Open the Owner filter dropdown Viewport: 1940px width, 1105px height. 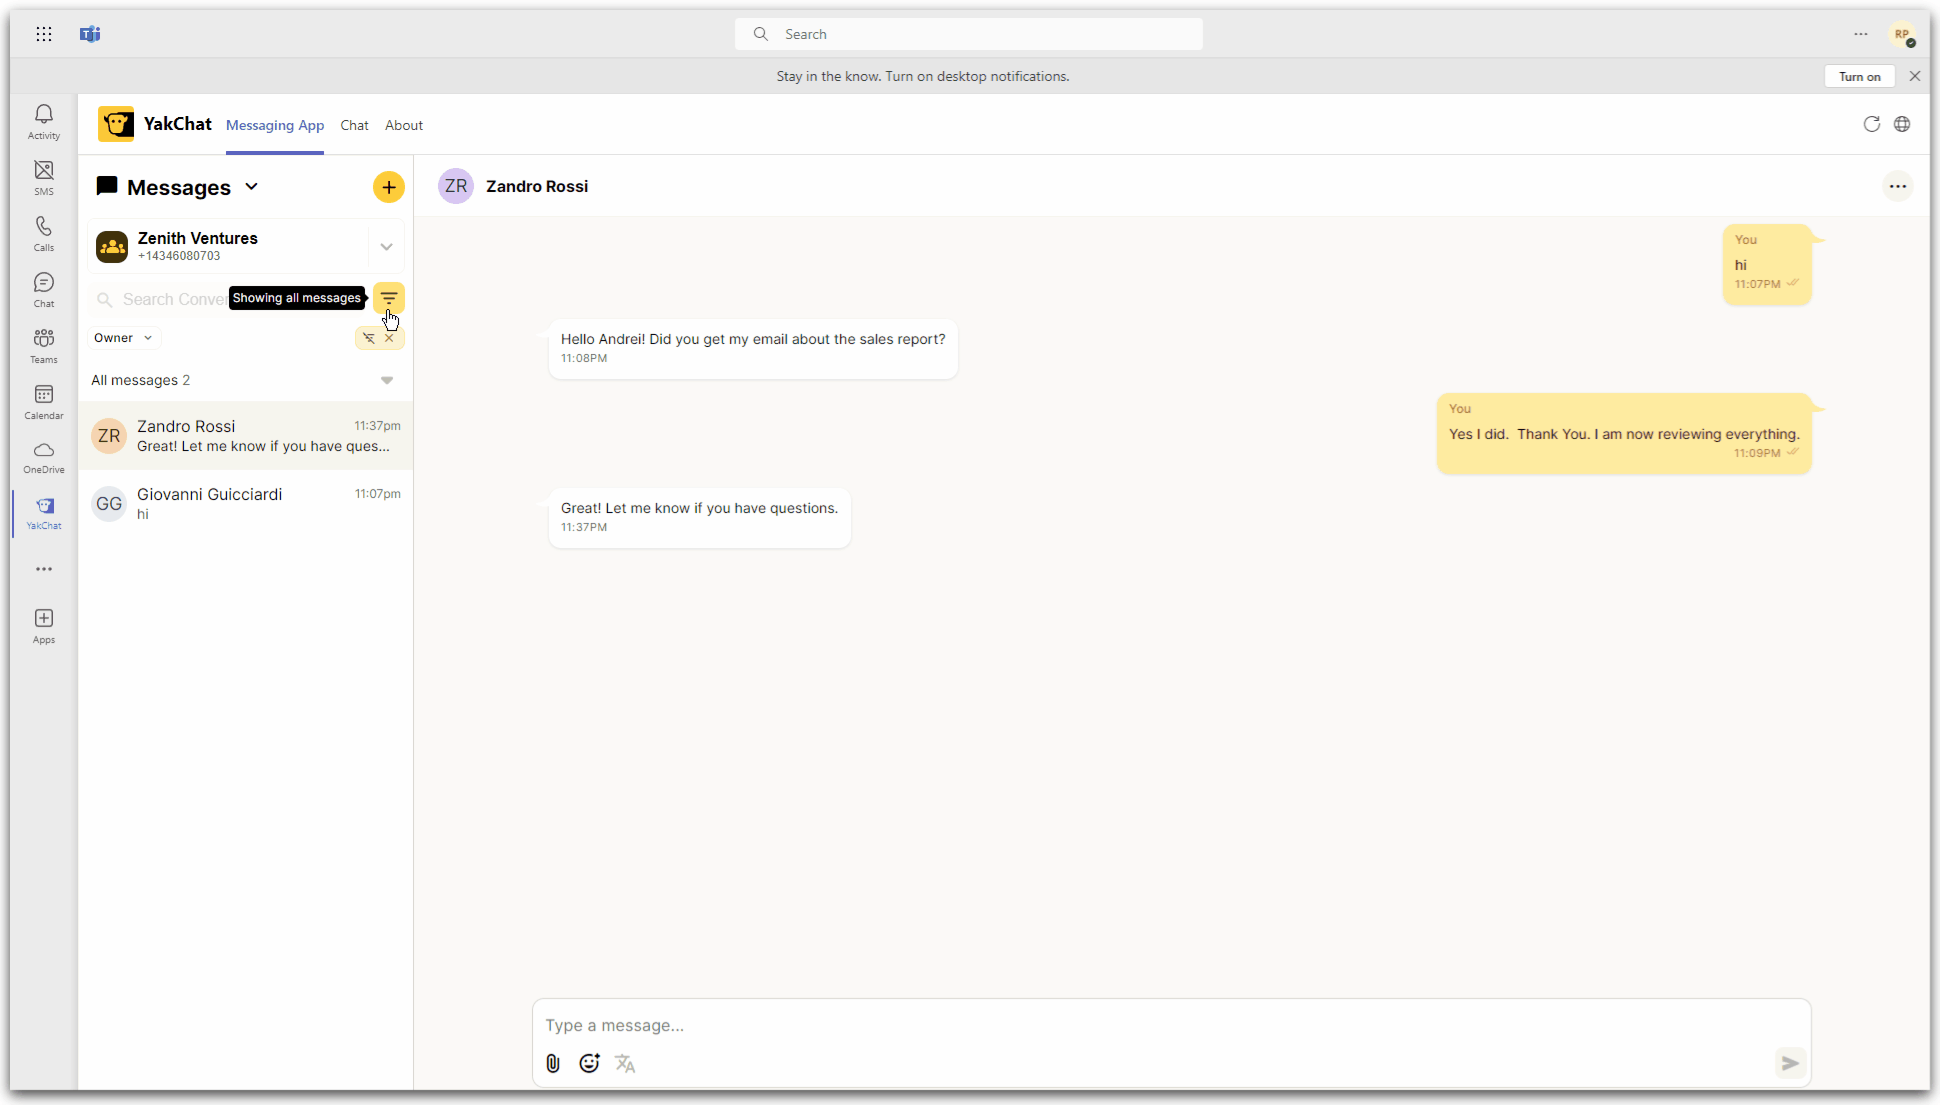click(123, 338)
